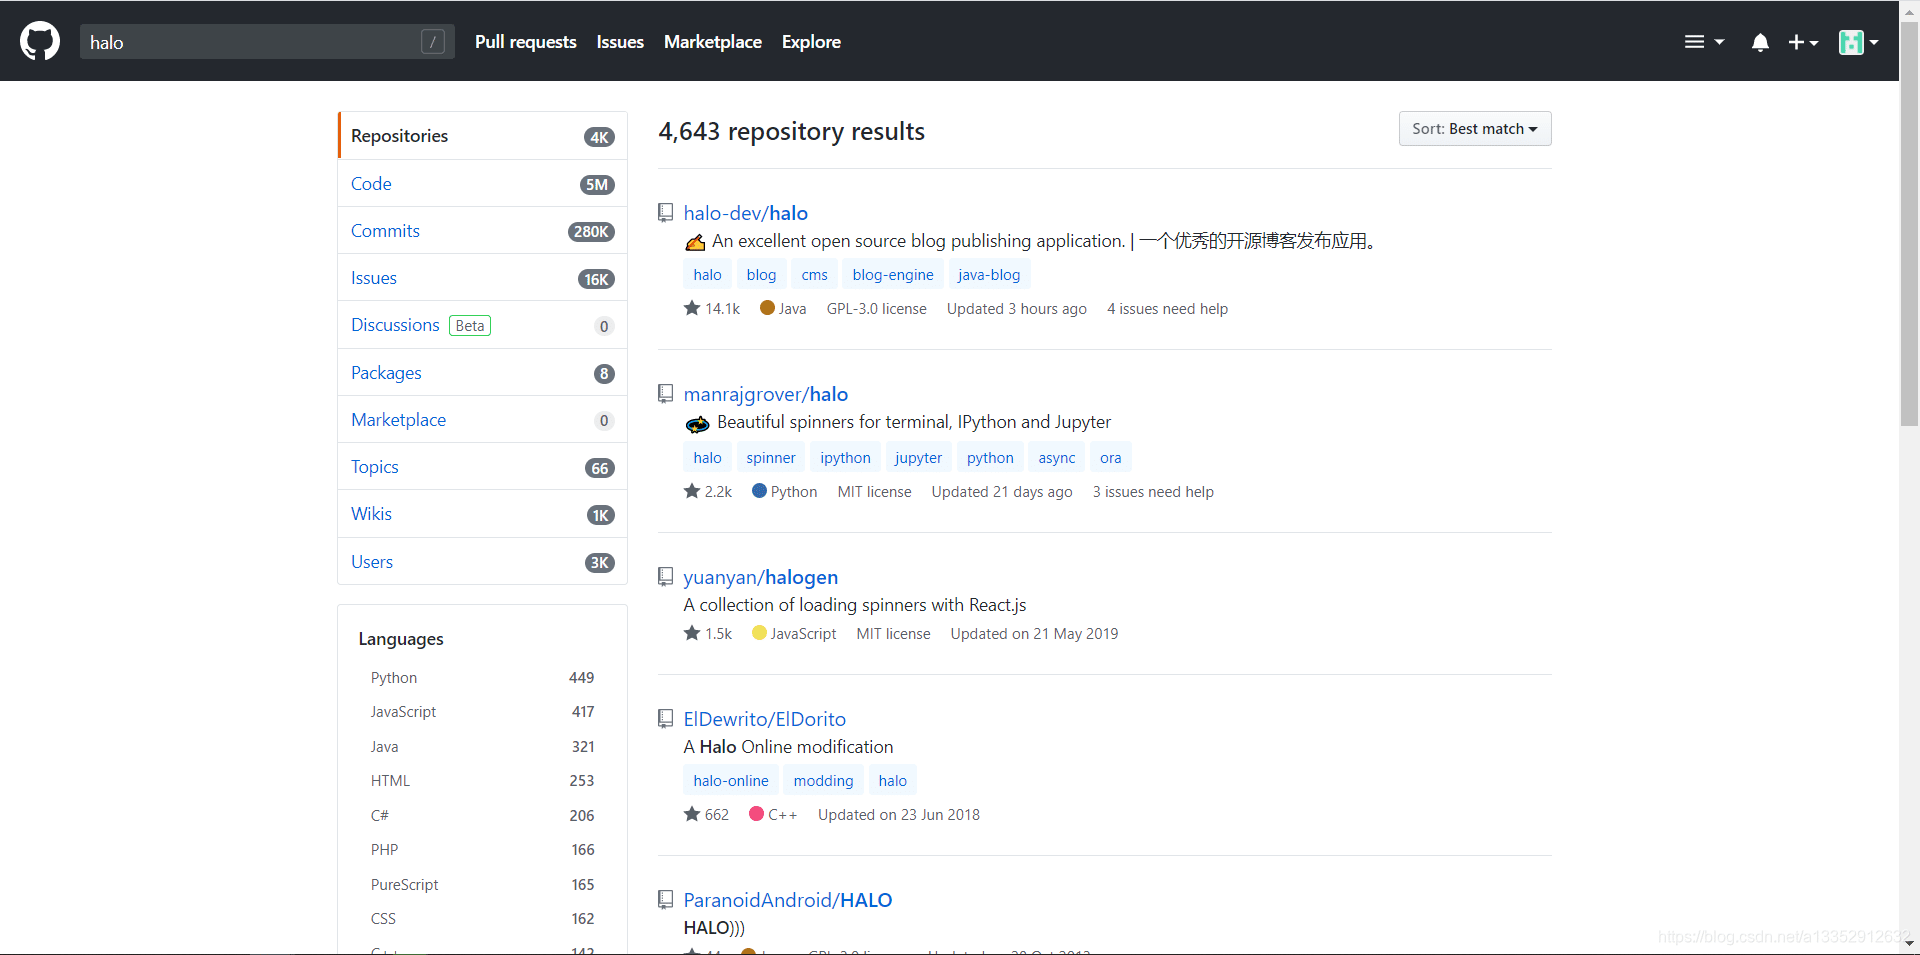Image resolution: width=1920 pixels, height=955 pixels.
Task: Open the manrajgrover/halo repository
Action: 766,394
